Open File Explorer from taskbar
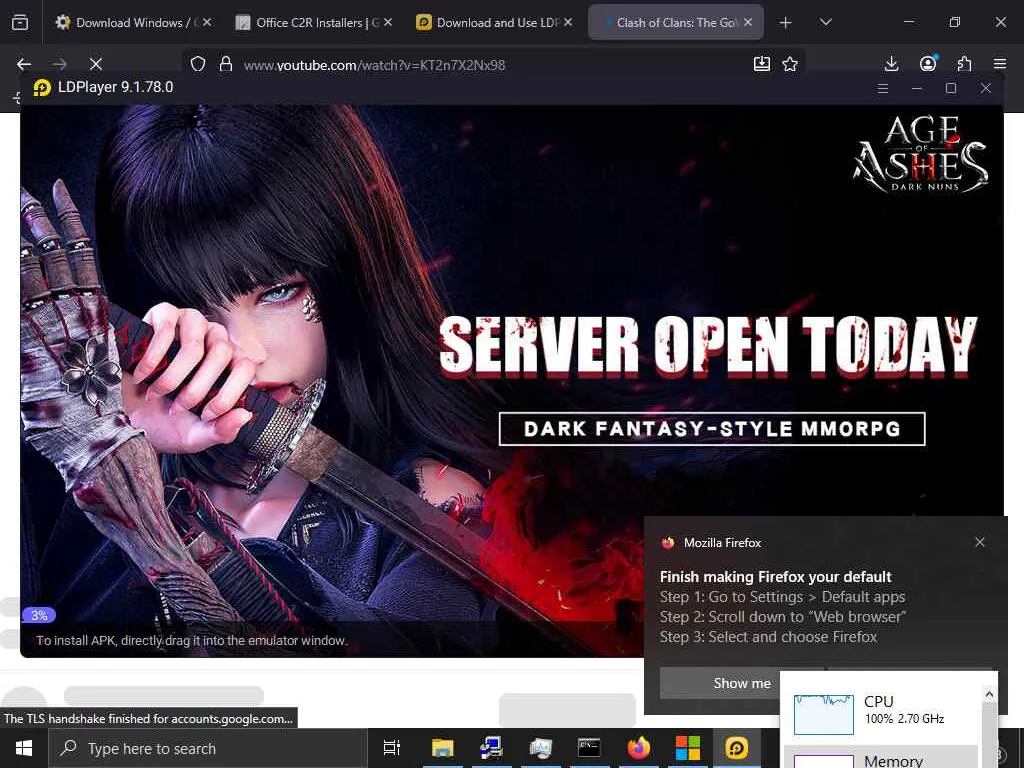Viewport: 1024px width, 768px height. [x=442, y=748]
